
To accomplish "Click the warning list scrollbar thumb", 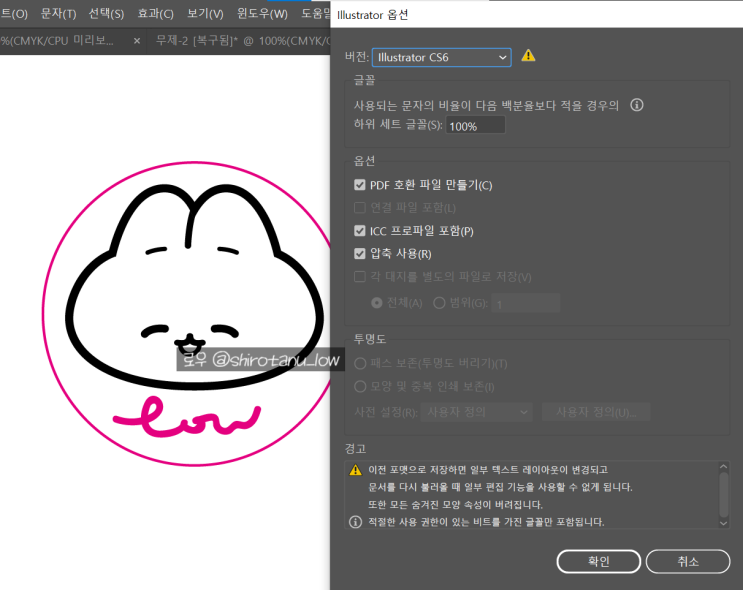I will (x=723, y=495).
